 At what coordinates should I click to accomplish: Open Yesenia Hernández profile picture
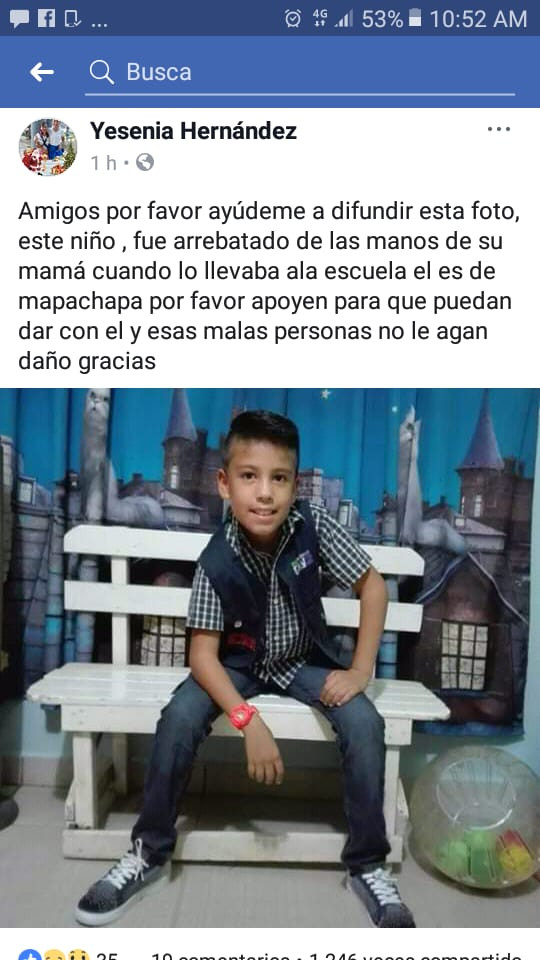[x=48, y=147]
